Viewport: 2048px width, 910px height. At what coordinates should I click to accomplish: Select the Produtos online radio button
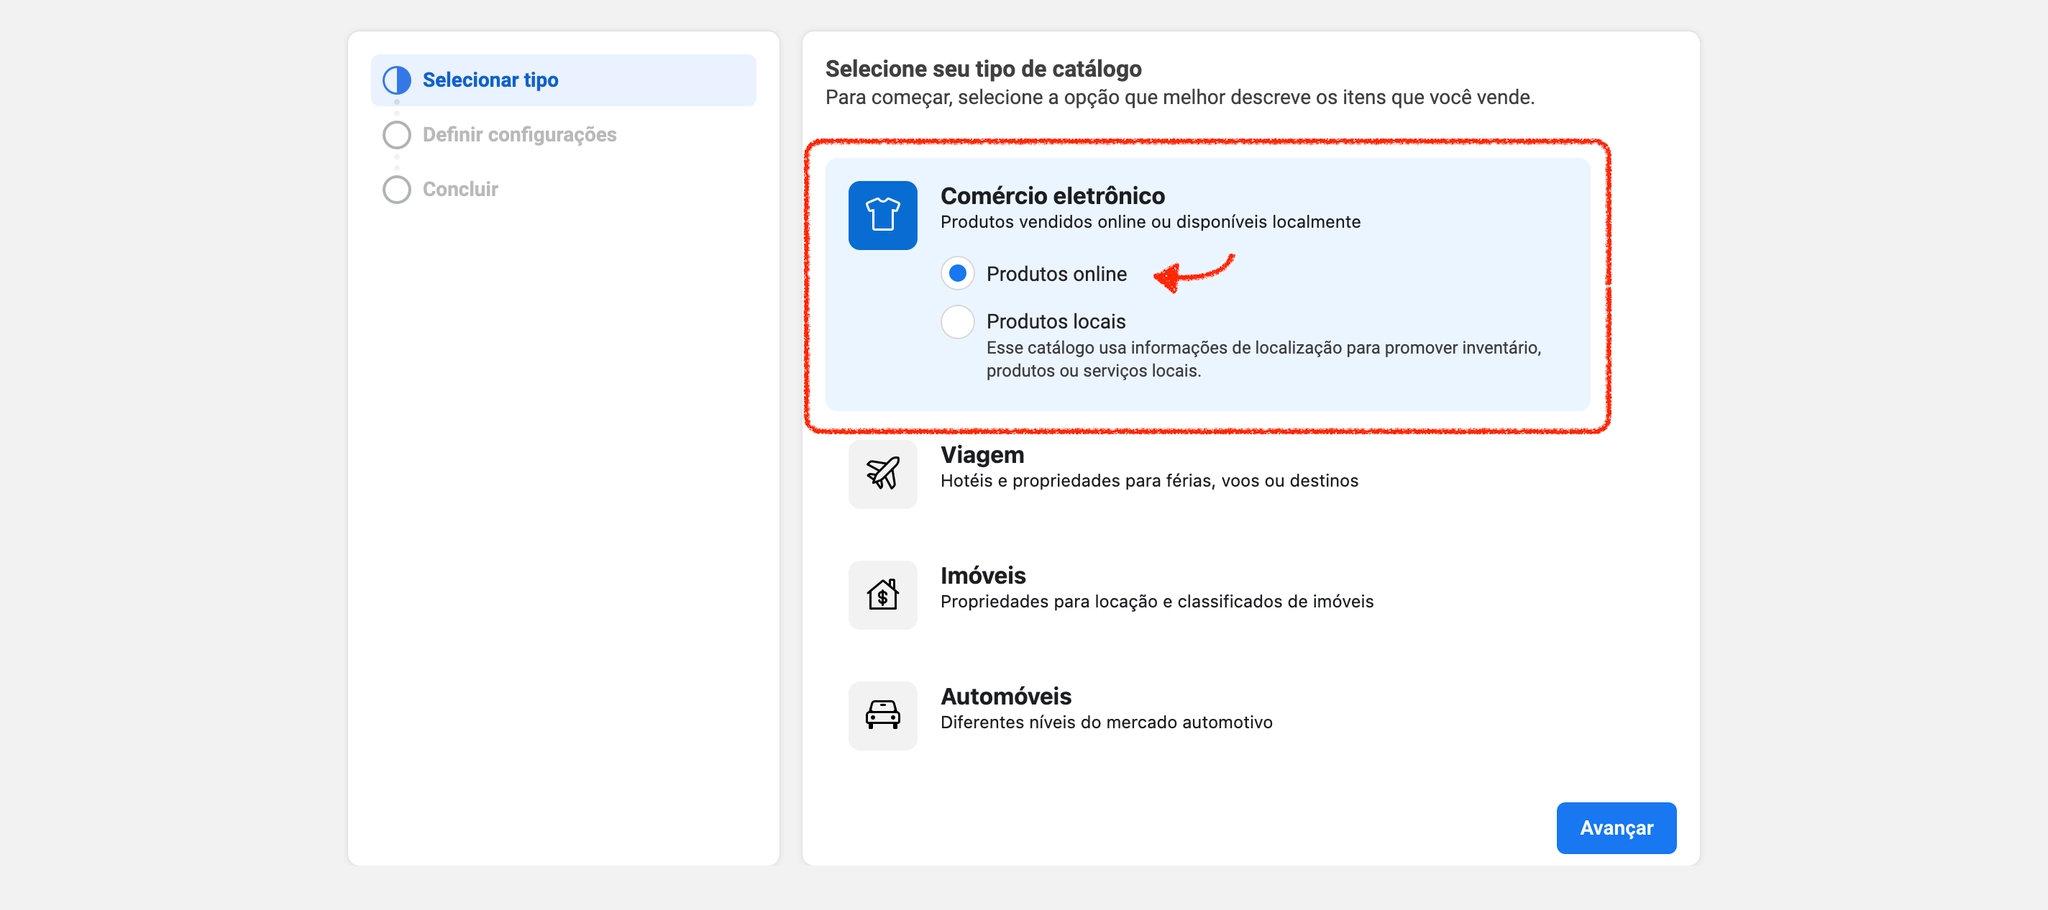tap(957, 273)
